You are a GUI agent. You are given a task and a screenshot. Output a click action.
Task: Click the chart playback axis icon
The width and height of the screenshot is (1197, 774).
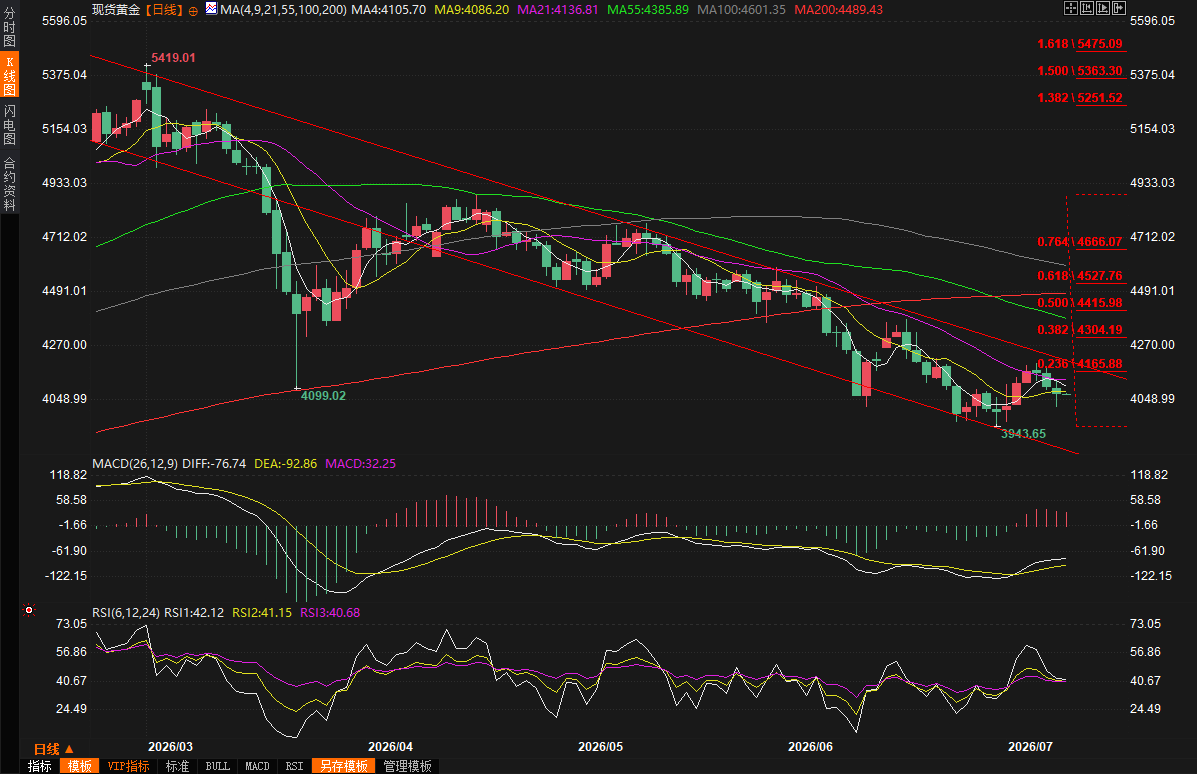[x=1103, y=8]
